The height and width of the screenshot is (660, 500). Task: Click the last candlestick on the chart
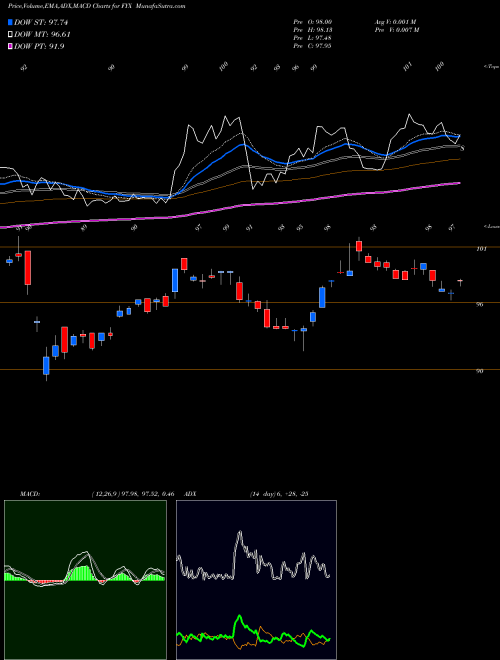click(x=460, y=282)
